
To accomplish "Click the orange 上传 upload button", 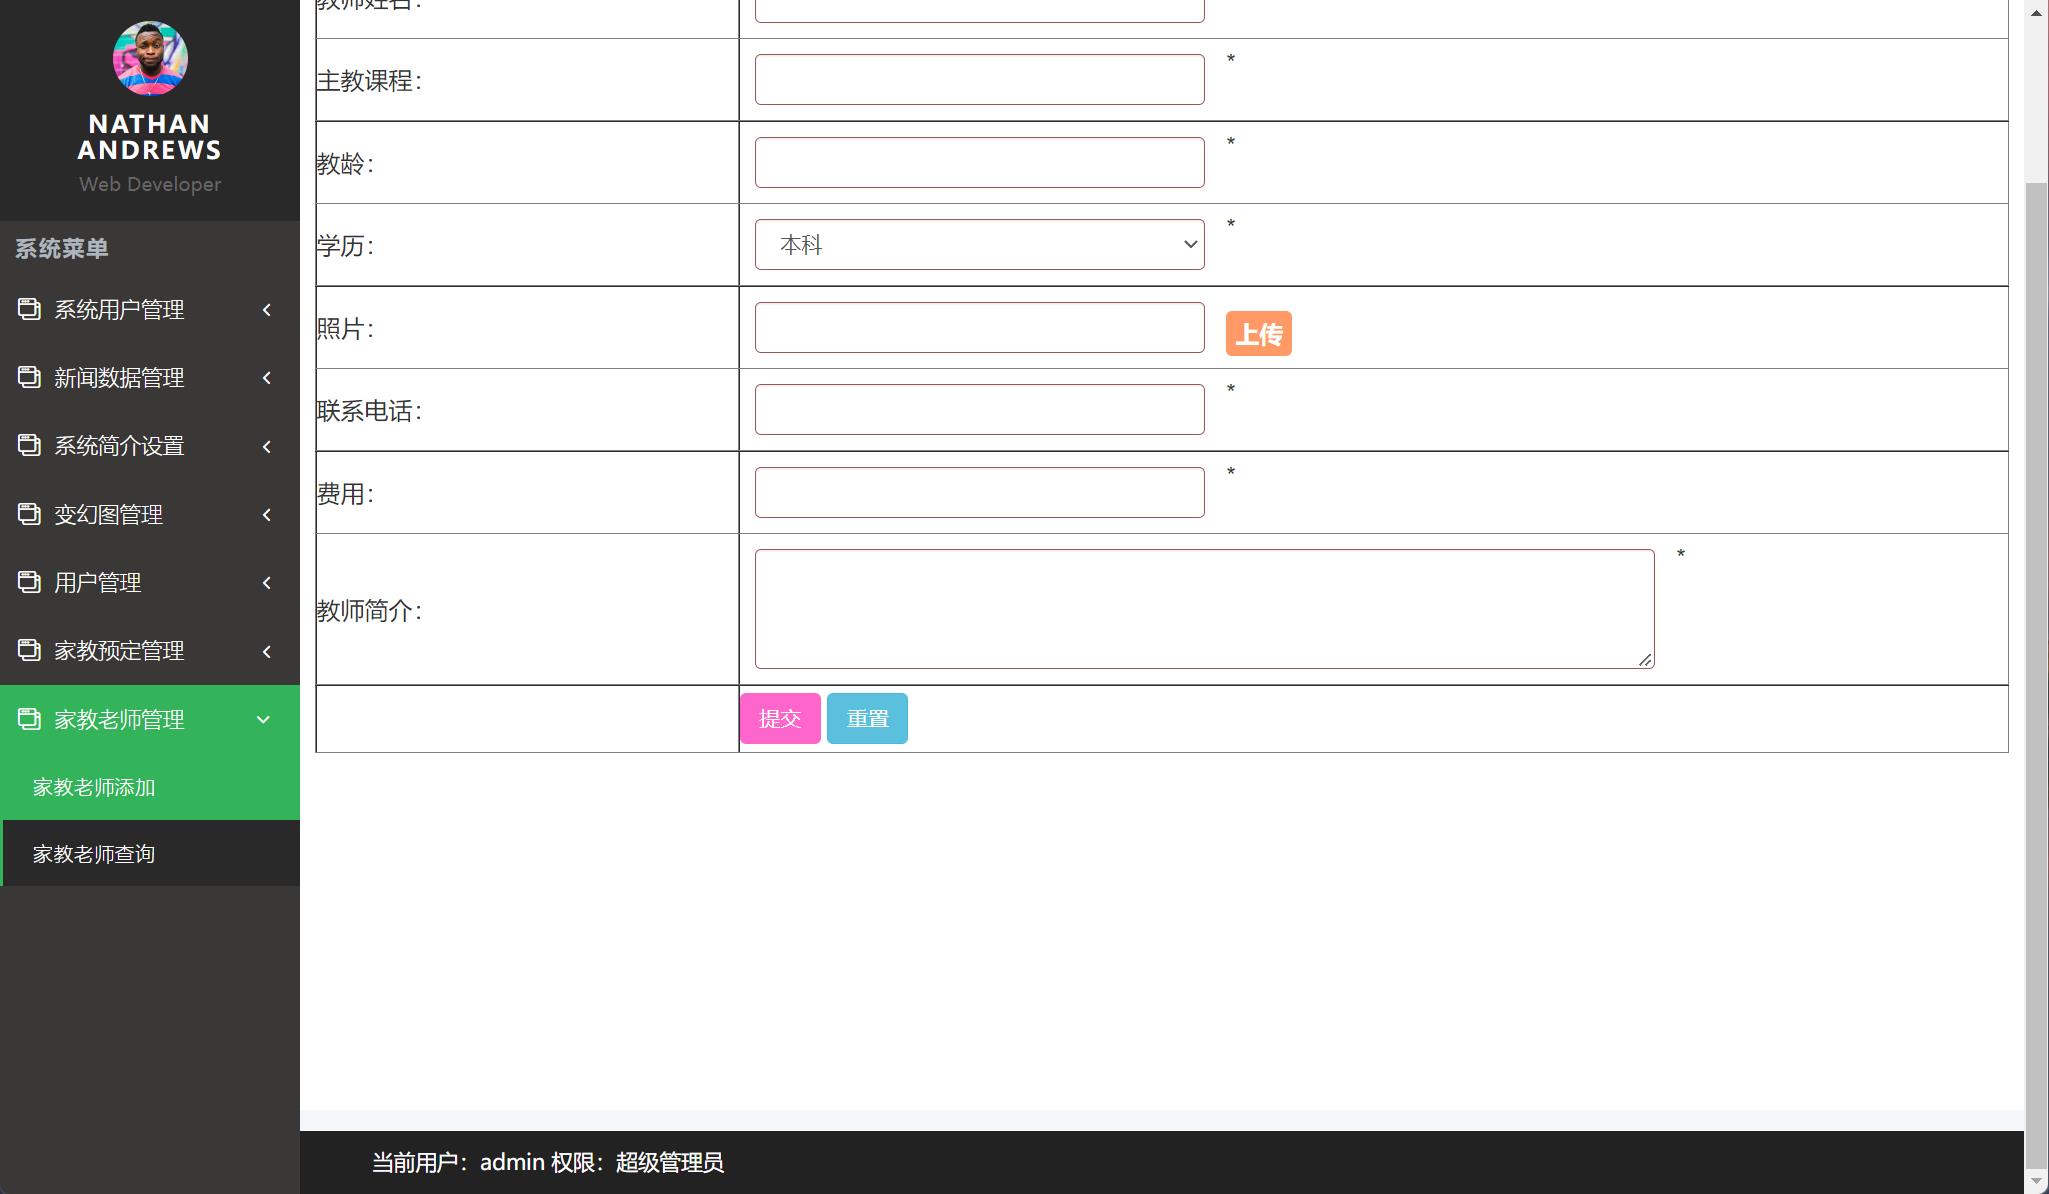I will pyautogui.click(x=1258, y=334).
